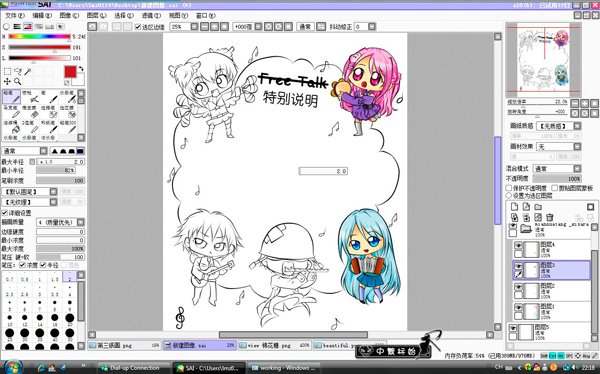Activate the move tool
The image size is (600, 374).
pyautogui.click(x=7, y=82)
